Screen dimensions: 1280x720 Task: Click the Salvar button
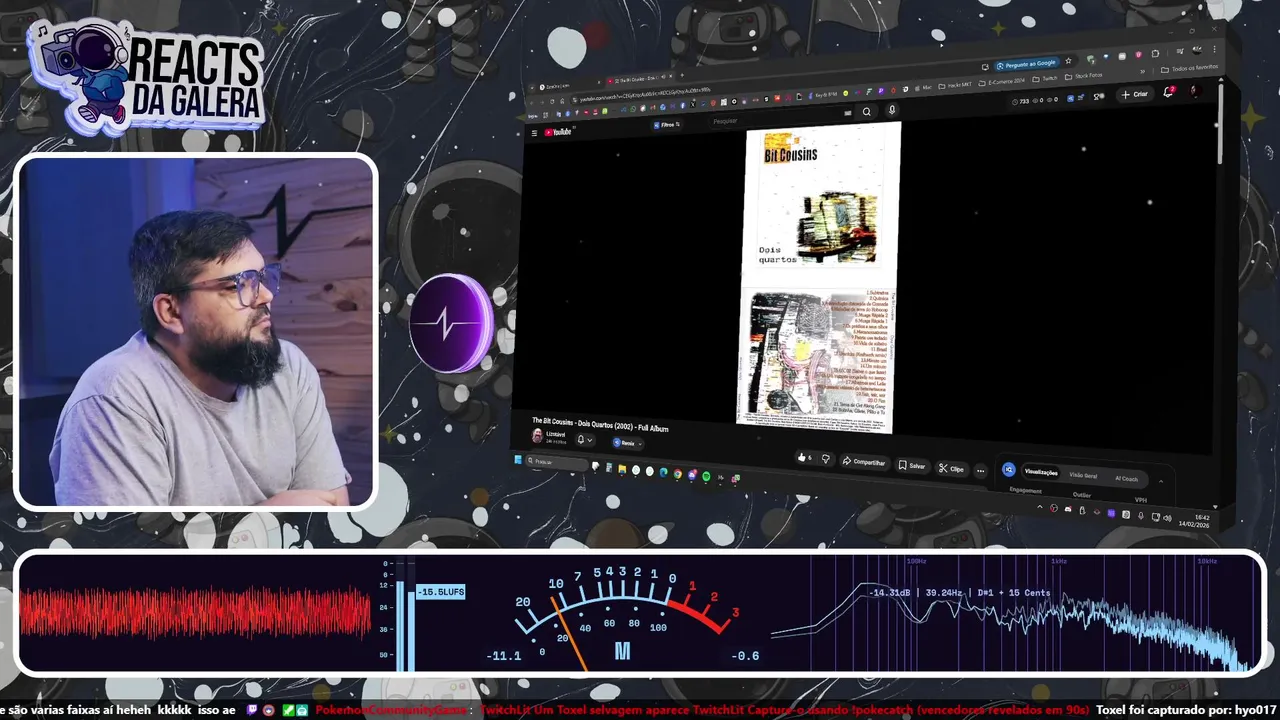(912, 465)
